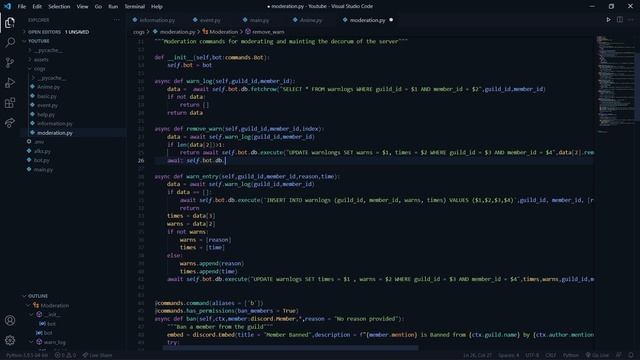Switch to the main.py editor tab

click(259, 20)
